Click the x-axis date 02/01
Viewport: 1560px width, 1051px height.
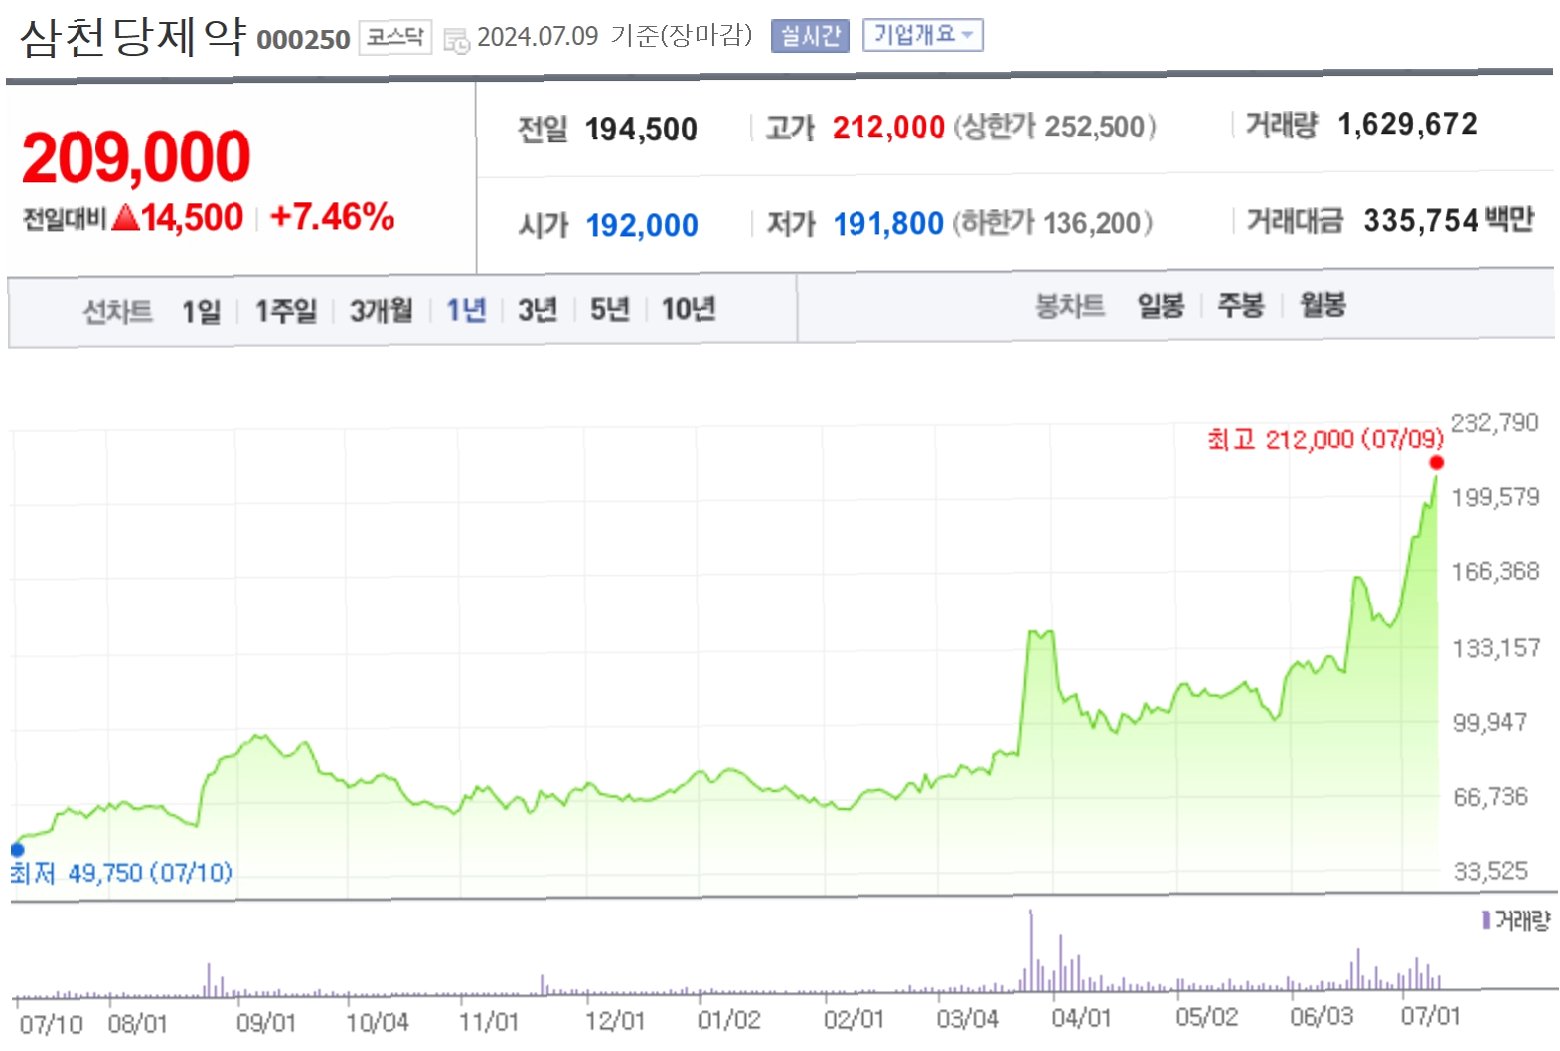click(x=854, y=1020)
